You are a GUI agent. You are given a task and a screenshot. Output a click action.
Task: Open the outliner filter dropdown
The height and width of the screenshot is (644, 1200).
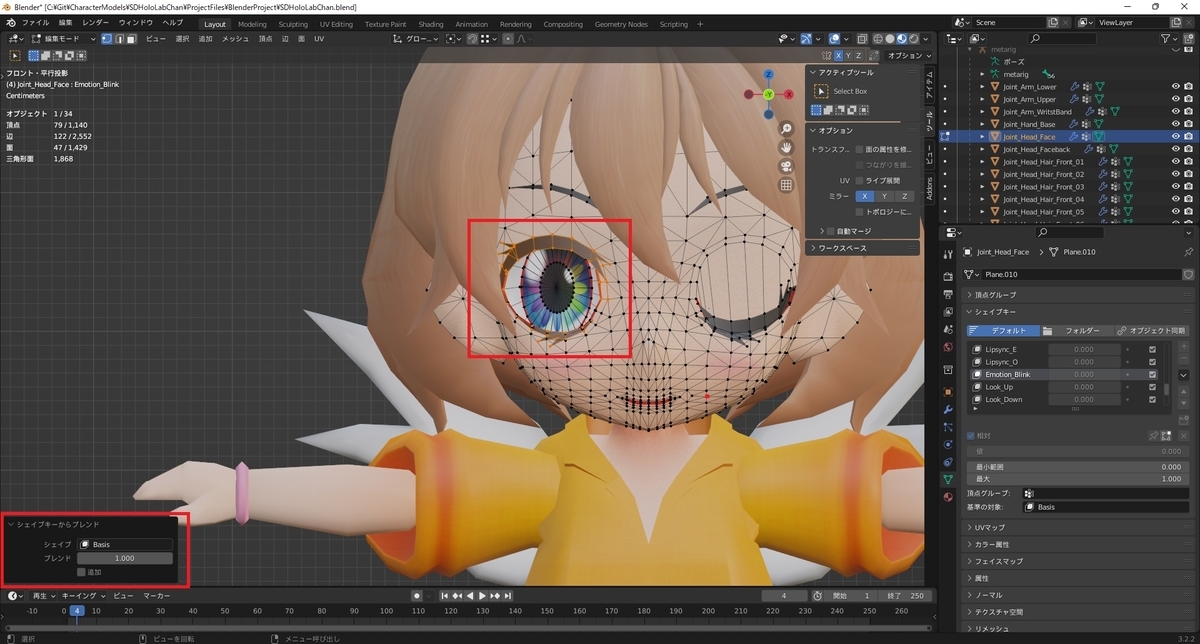[1167, 39]
